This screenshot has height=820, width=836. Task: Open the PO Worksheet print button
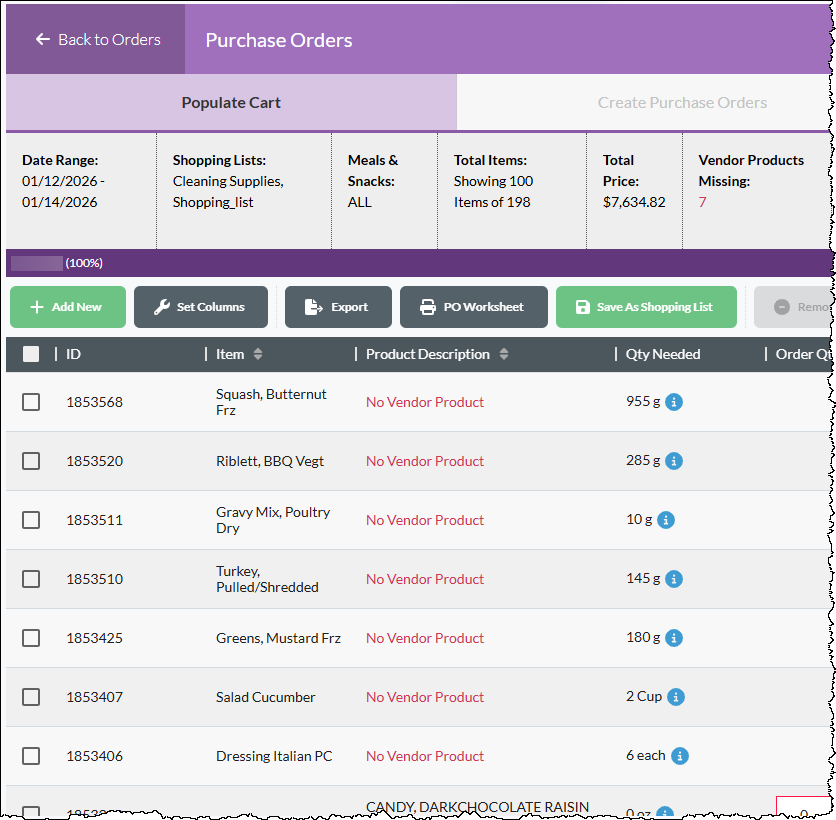[x=474, y=307]
